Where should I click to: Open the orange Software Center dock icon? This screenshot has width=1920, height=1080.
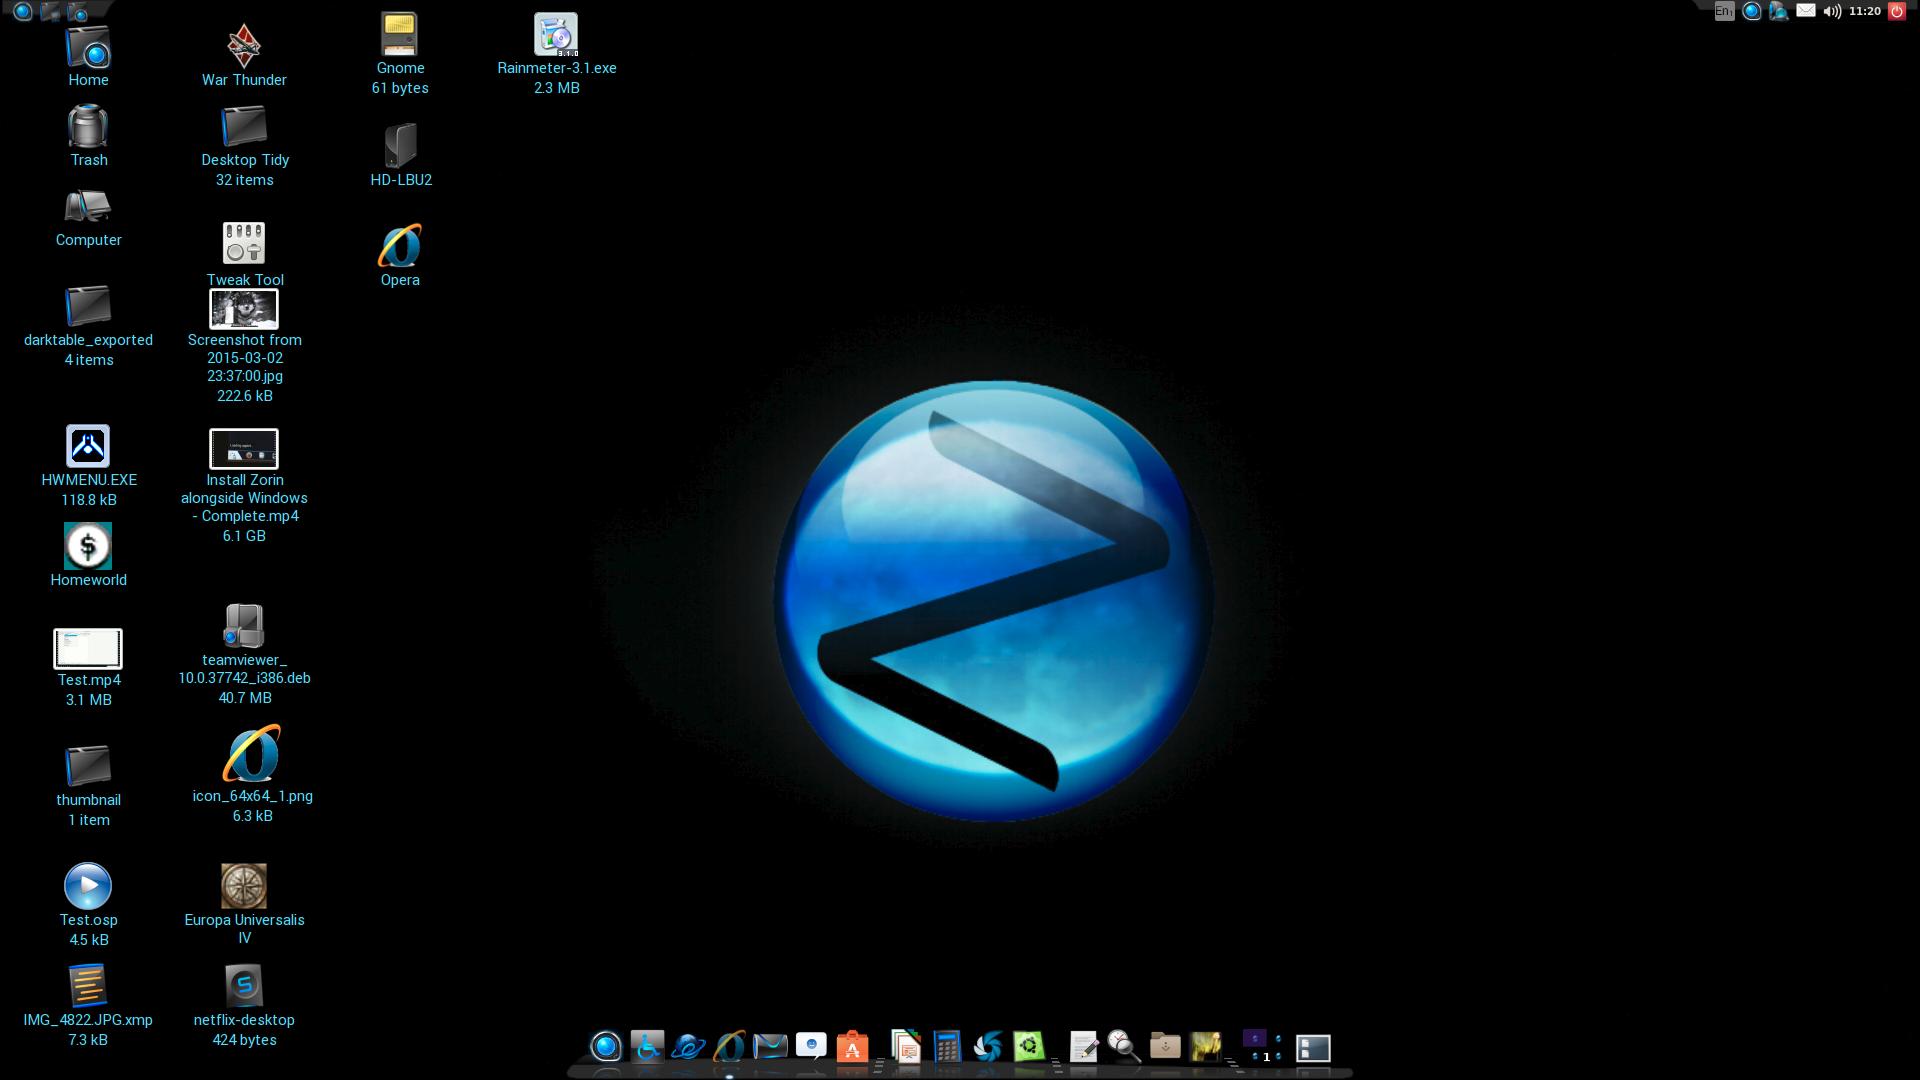(852, 1047)
